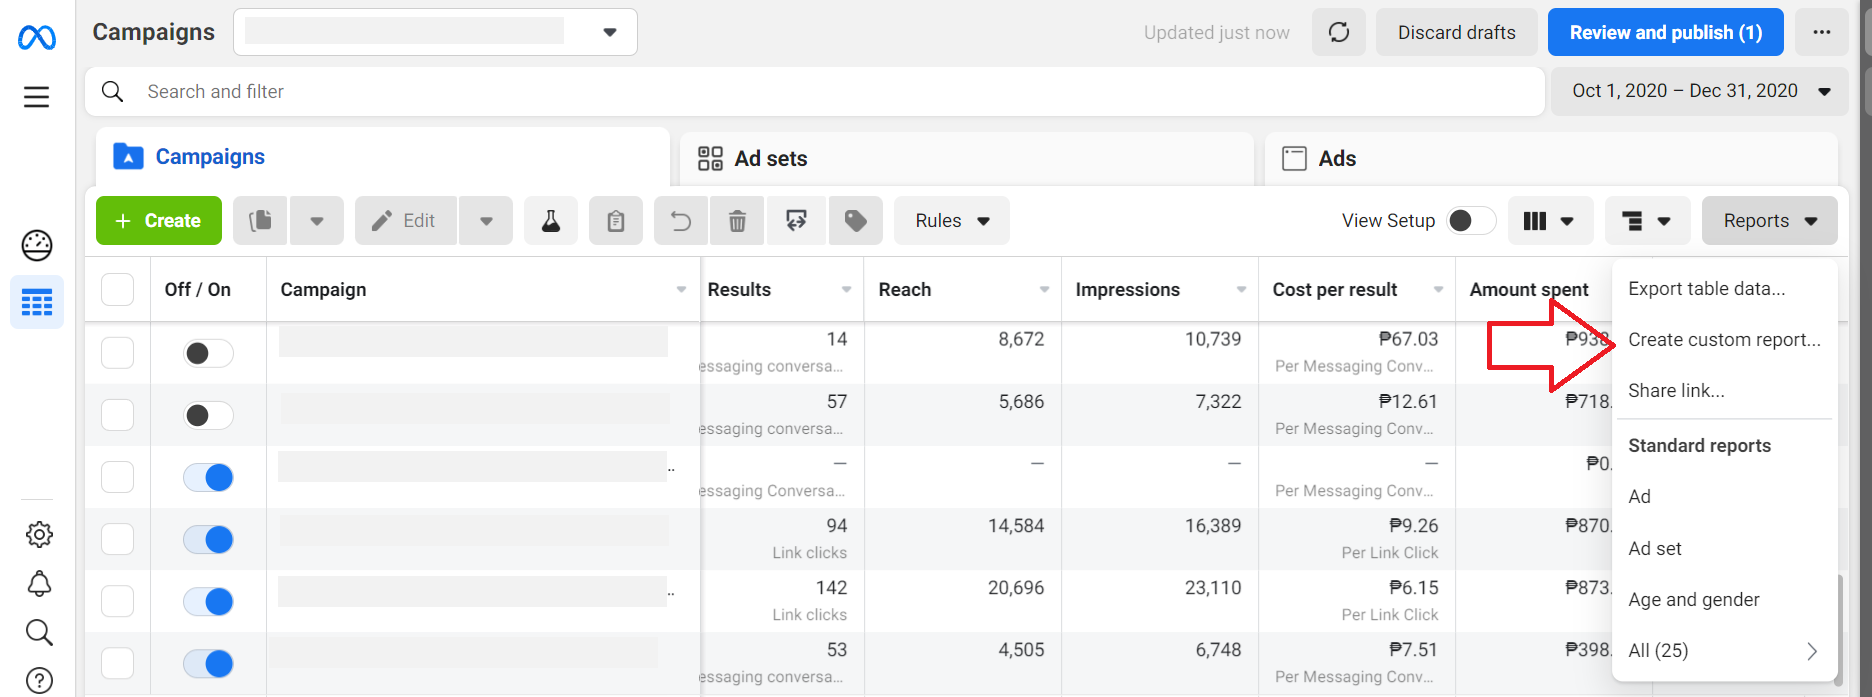Turn on the first campaign's Off/On switch
This screenshot has width=1872, height=697.
coord(208,353)
